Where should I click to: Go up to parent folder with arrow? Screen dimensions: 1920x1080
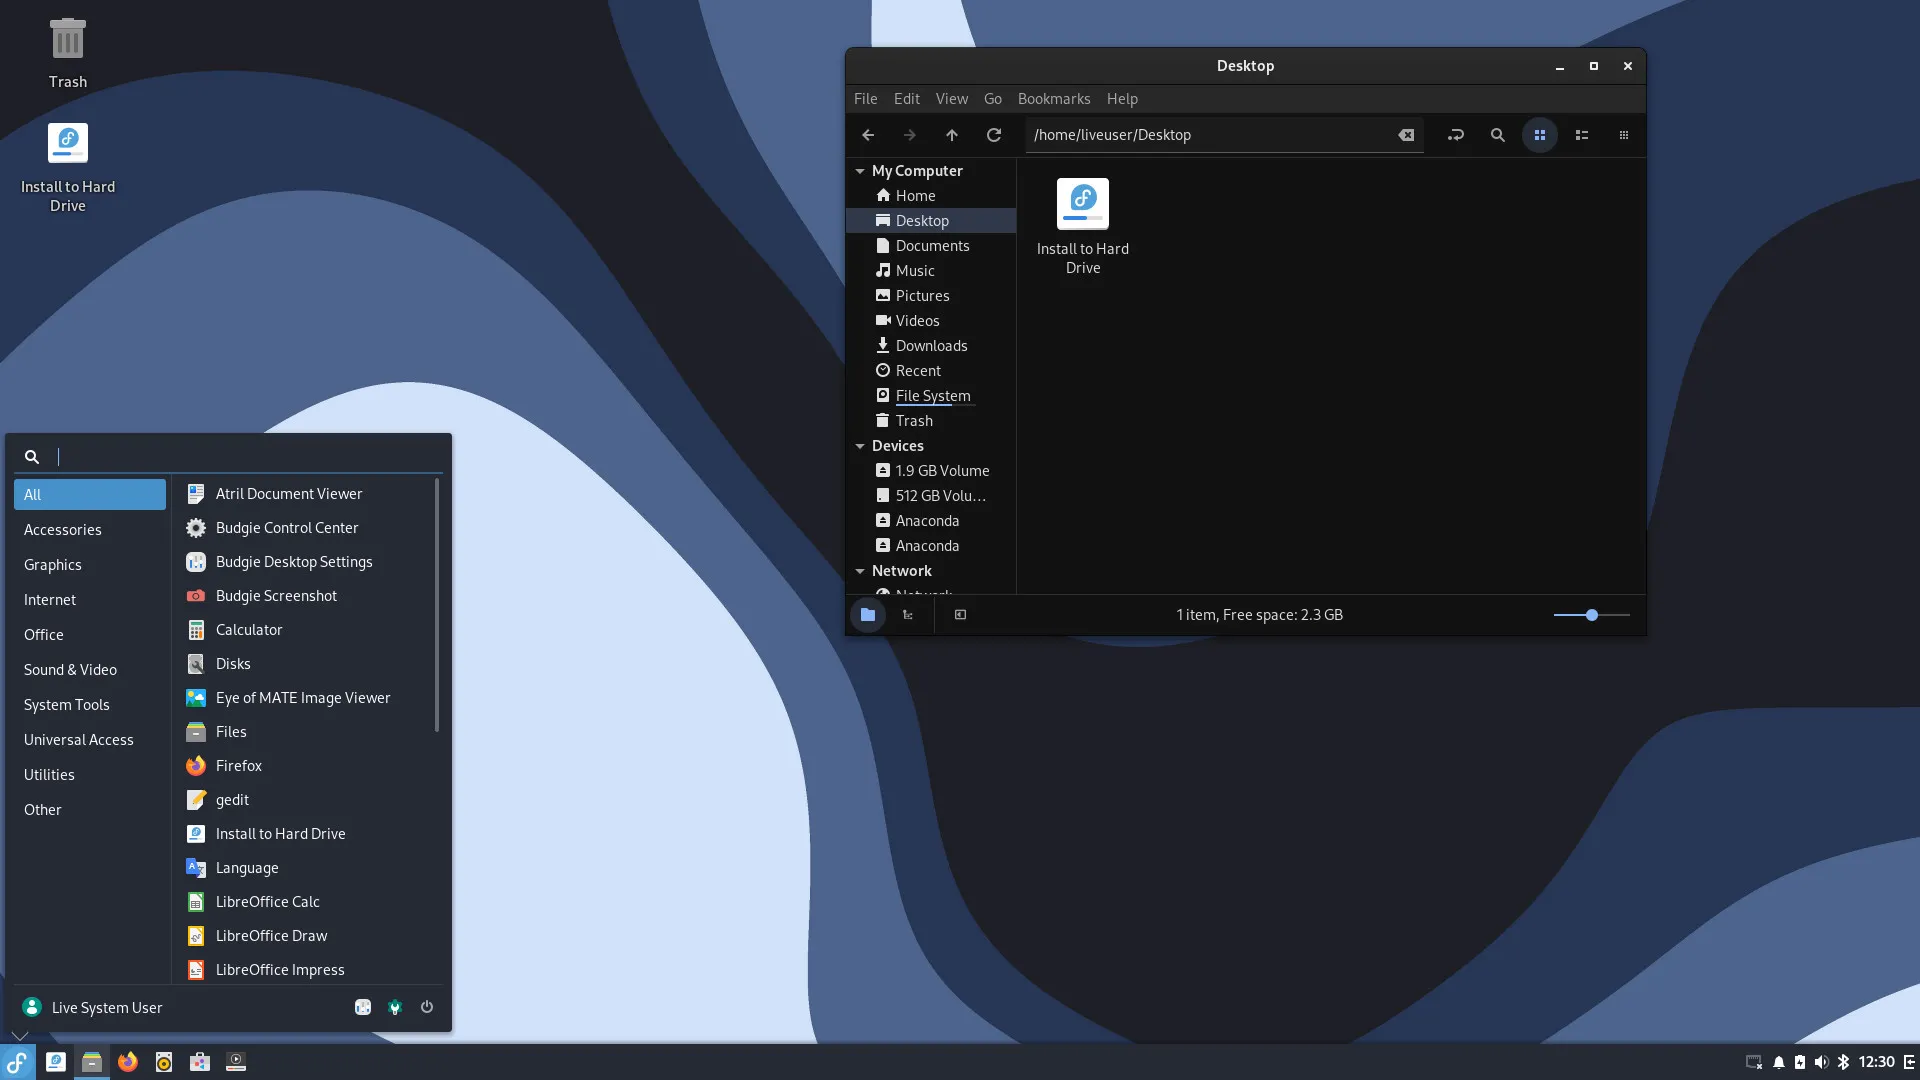click(951, 135)
